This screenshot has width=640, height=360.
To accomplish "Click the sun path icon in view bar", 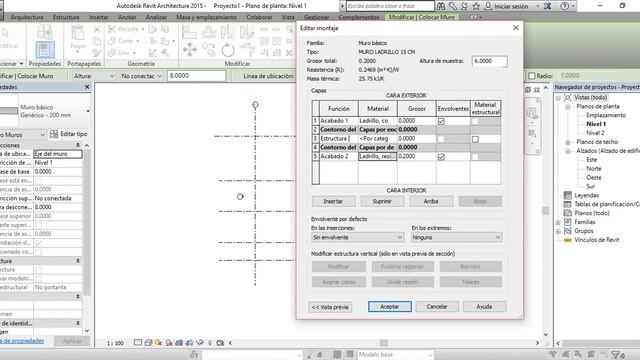I will pyautogui.click(x=158, y=343).
